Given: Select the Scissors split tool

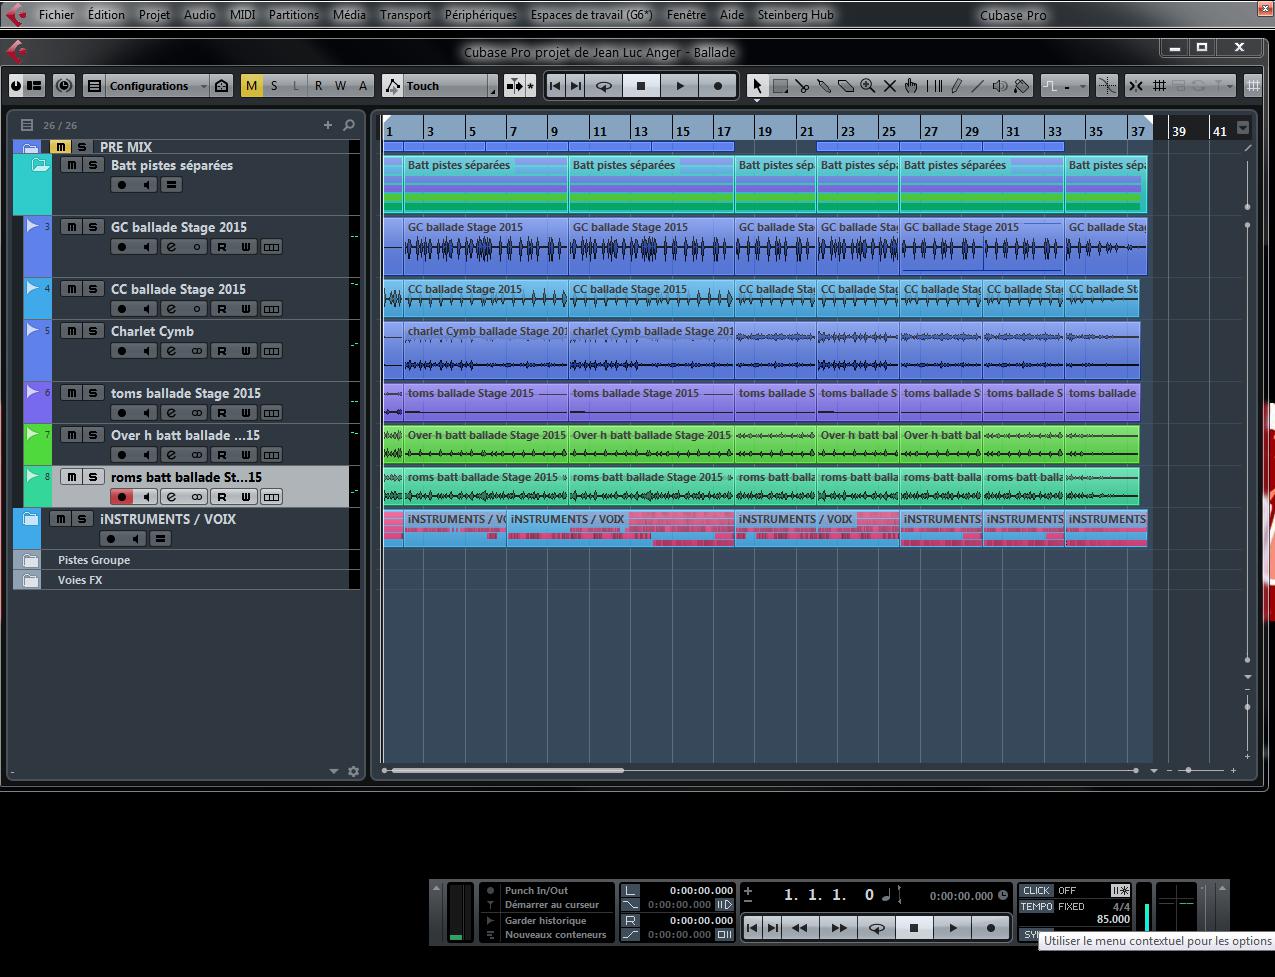Looking at the screenshot, I should pos(802,86).
